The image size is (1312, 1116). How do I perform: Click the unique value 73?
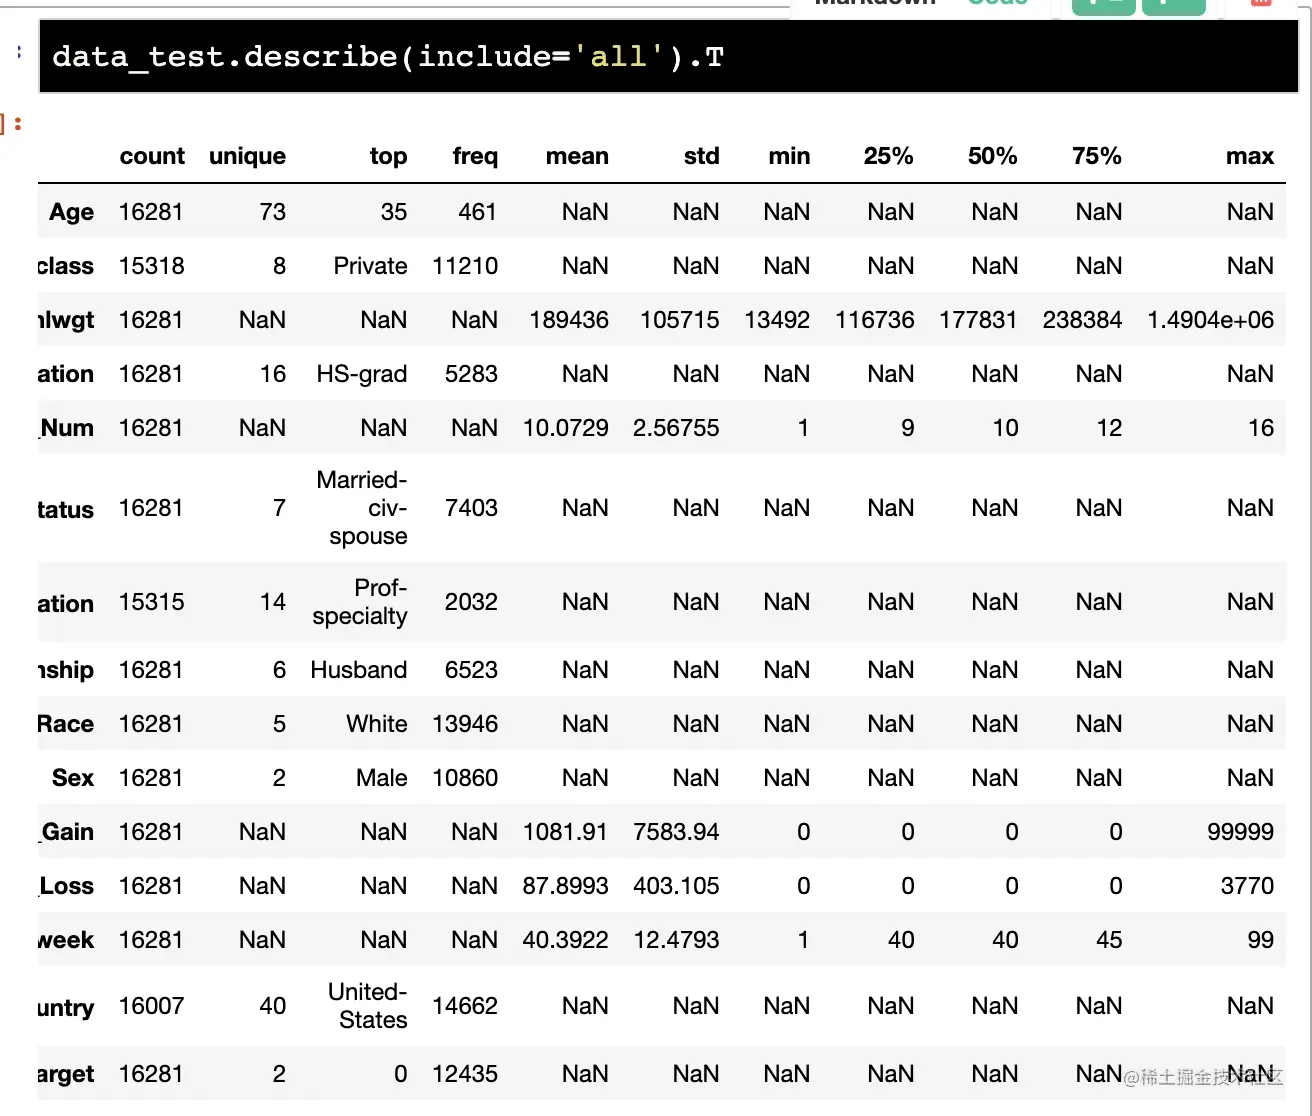[273, 212]
